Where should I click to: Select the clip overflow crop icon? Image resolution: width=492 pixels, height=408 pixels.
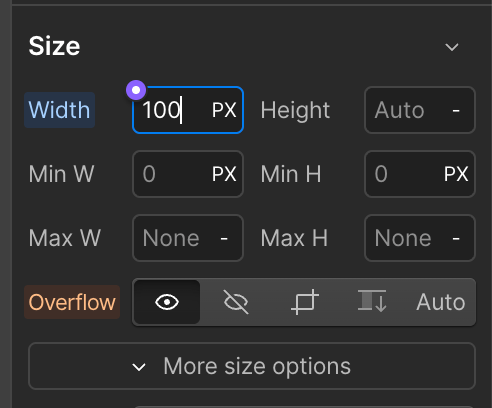click(305, 302)
